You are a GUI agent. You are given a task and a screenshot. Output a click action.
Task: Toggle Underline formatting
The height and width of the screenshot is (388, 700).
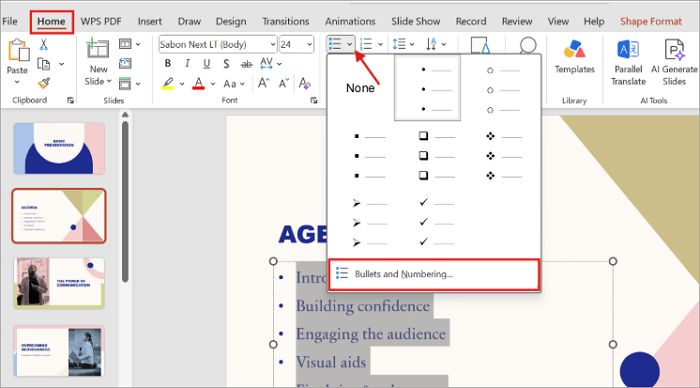click(207, 64)
